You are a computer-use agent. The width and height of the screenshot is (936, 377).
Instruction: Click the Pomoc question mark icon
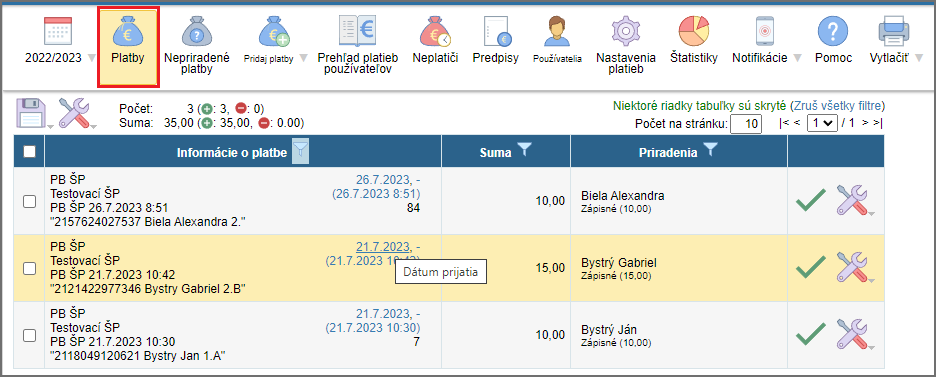click(833, 32)
